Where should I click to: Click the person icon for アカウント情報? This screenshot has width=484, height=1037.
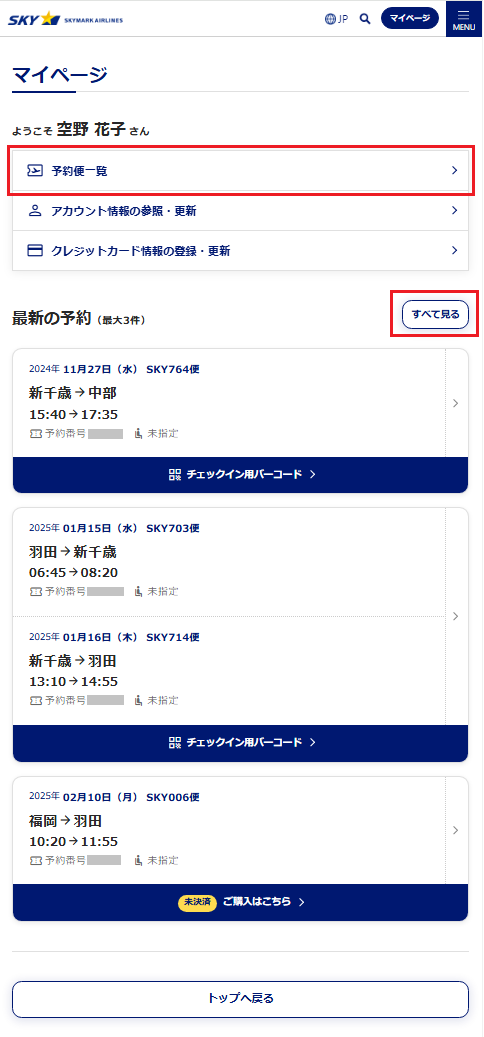(x=35, y=211)
